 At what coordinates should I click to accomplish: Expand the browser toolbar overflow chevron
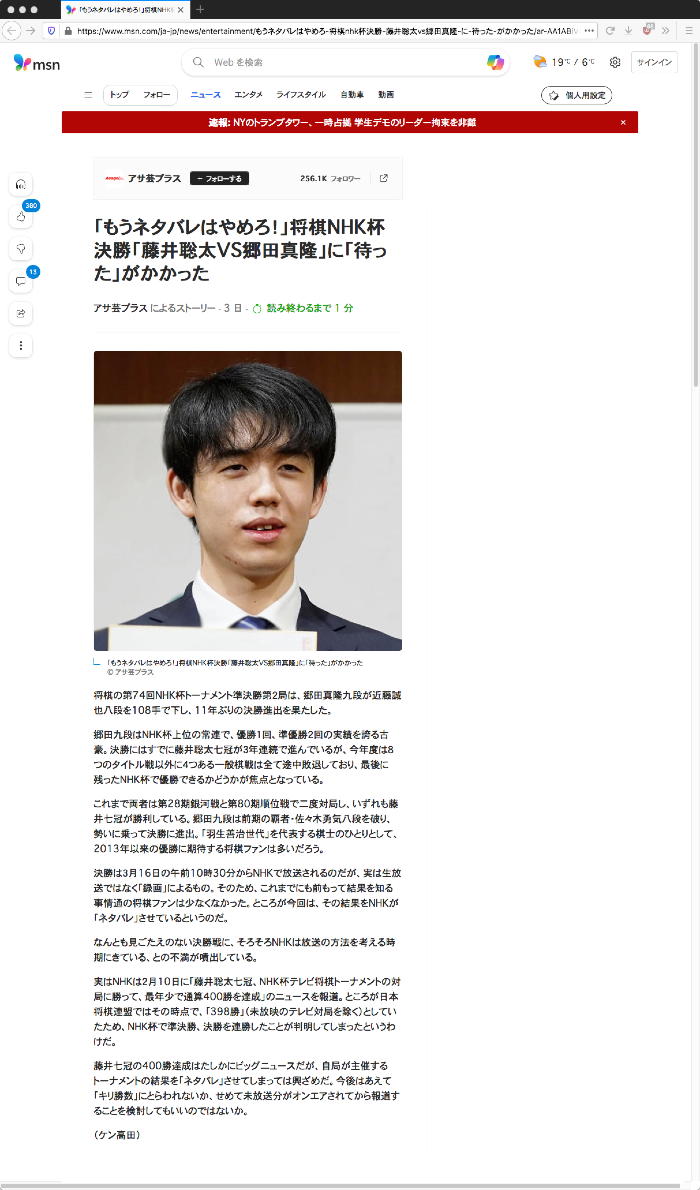(666, 30)
